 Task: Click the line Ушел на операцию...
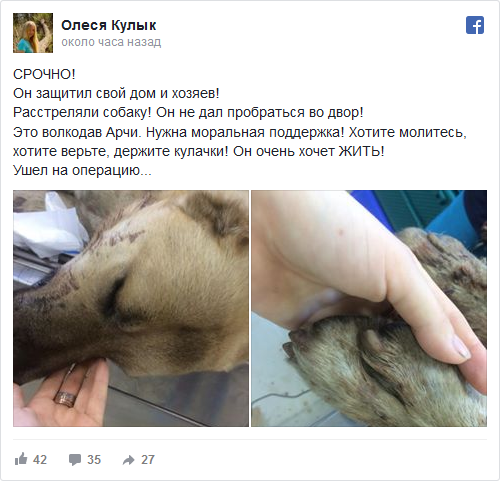[x=82, y=170]
